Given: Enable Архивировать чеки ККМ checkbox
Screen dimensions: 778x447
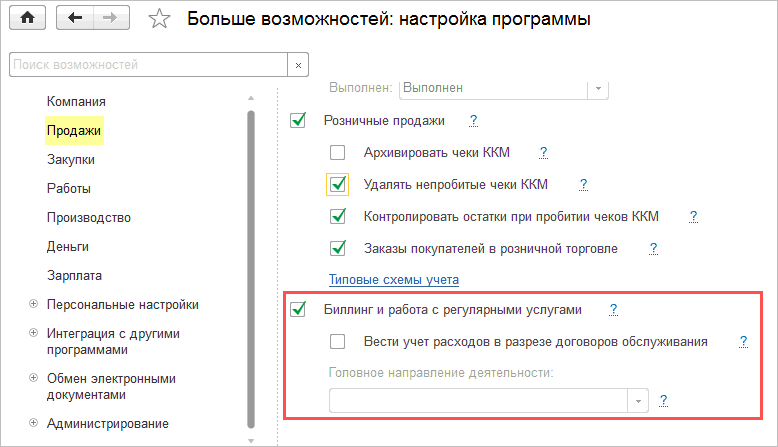Looking at the screenshot, I should [x=337, y=153].
